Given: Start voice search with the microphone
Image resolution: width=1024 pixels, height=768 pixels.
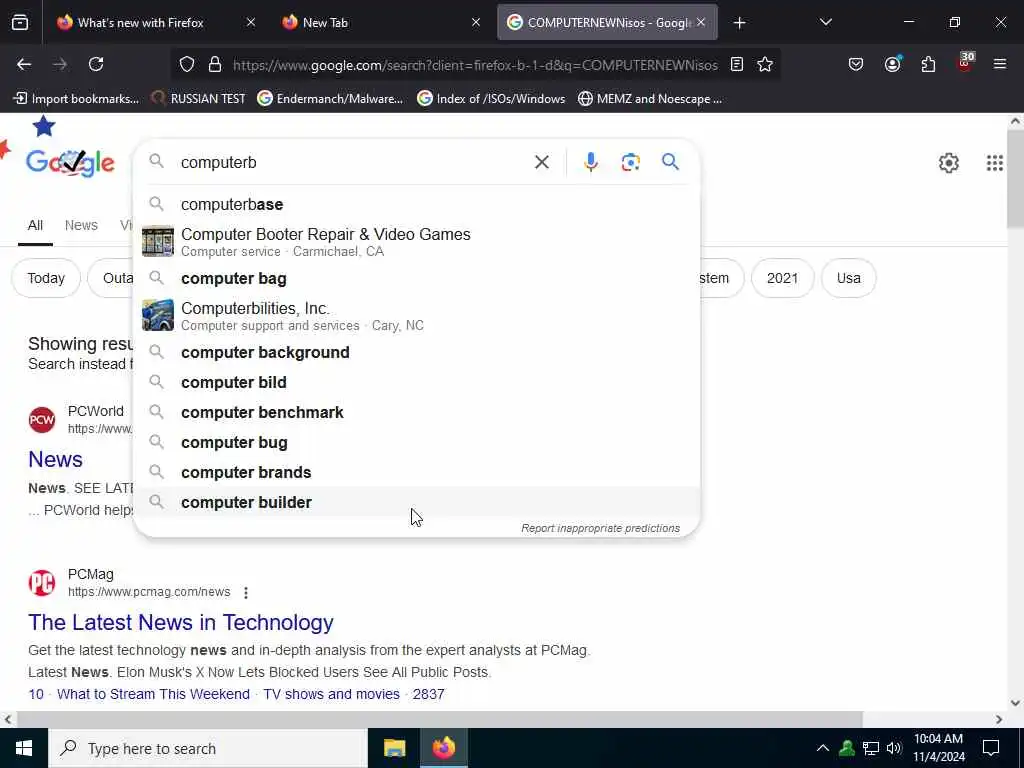Looking at the screenshot, I should [x=590, y=162].
